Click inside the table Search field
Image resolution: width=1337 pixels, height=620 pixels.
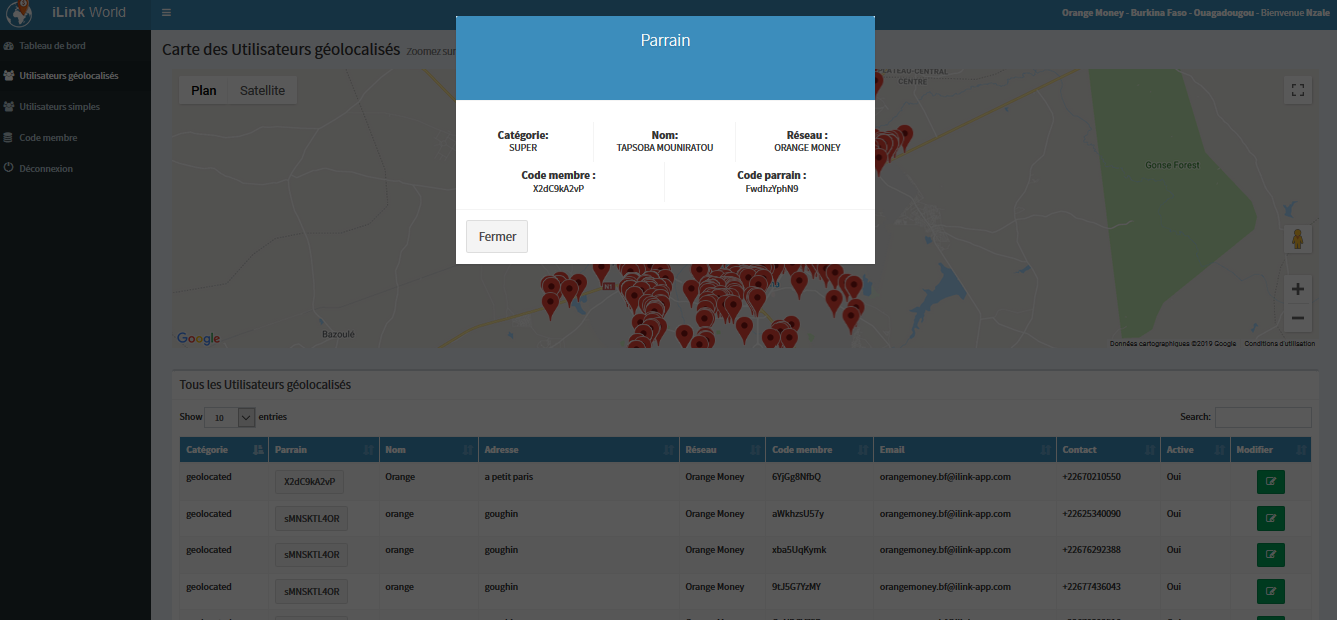[x=1262, y=417]
